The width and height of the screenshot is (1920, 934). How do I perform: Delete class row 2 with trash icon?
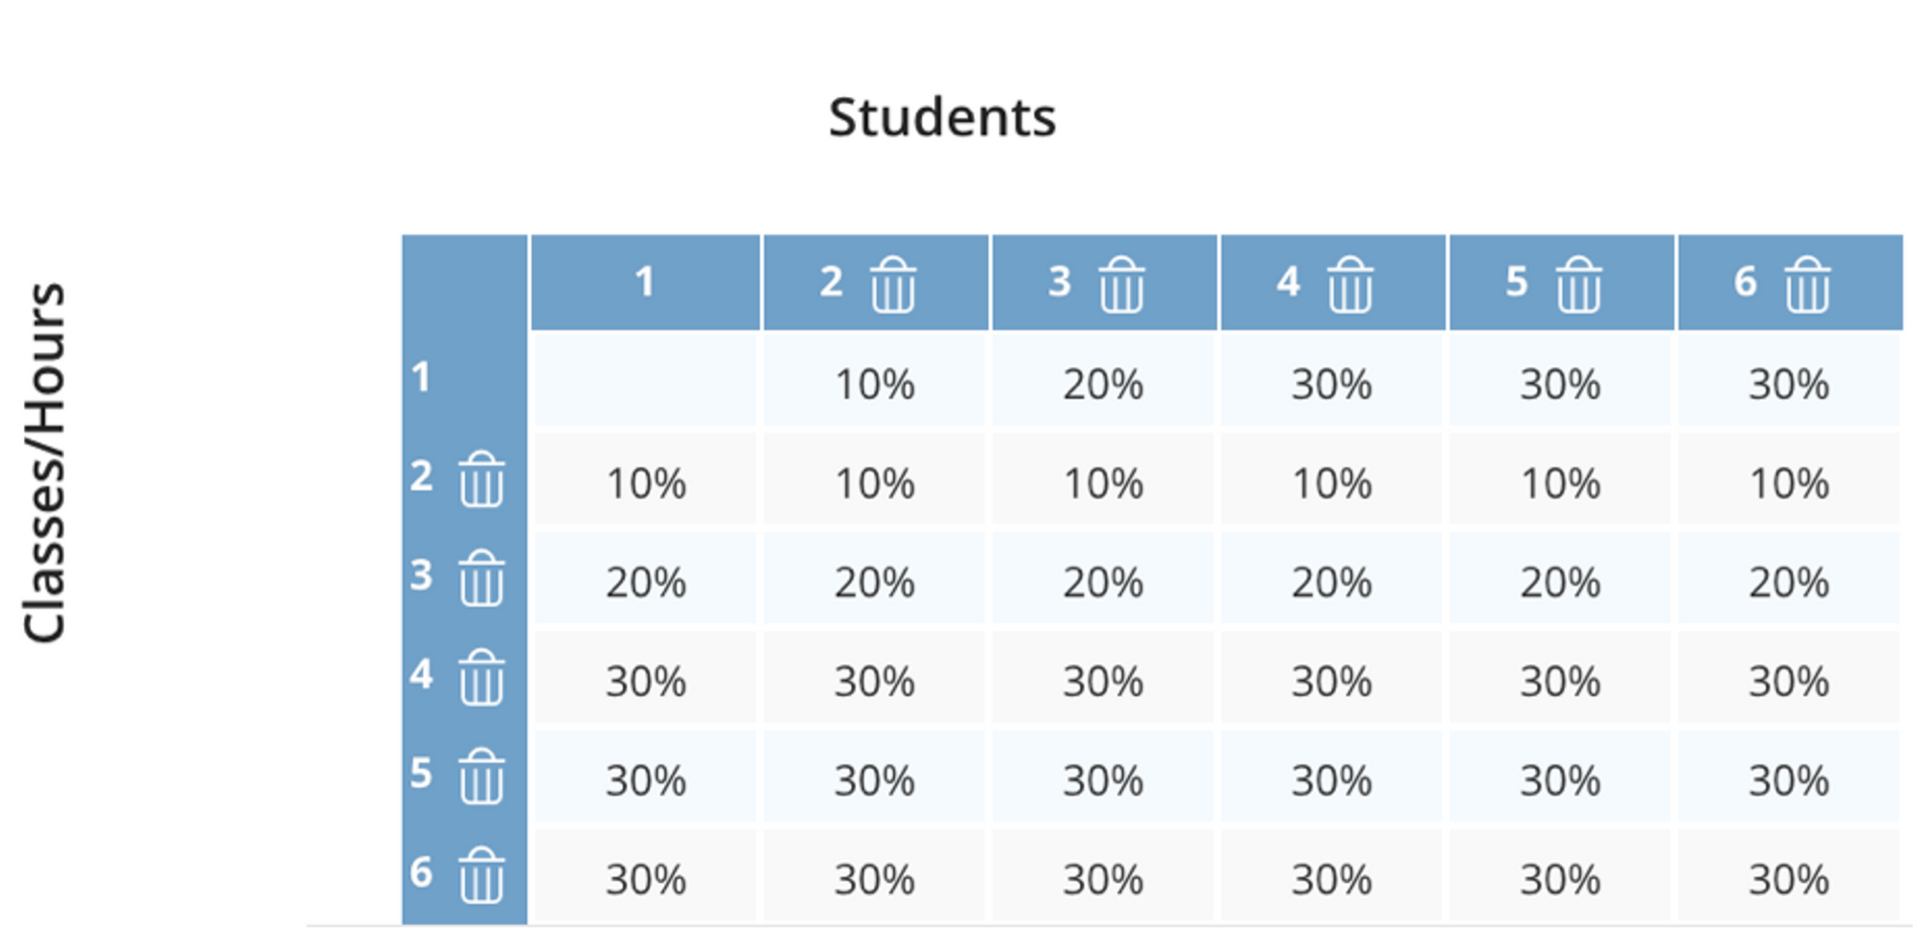(x=481, y=479)
